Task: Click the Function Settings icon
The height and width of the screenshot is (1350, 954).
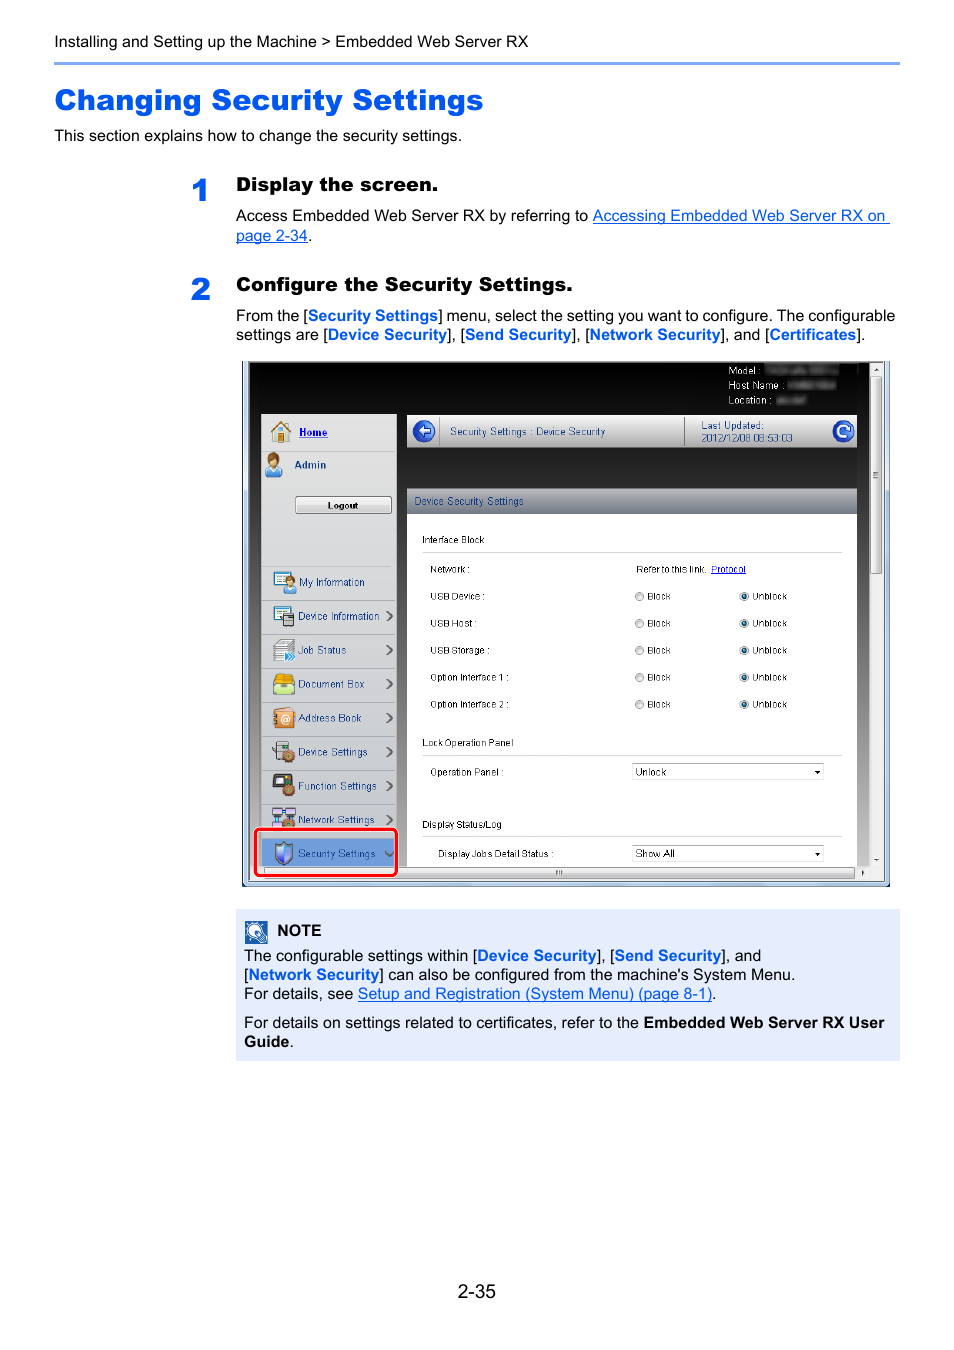Action: [x=284, y=785]
